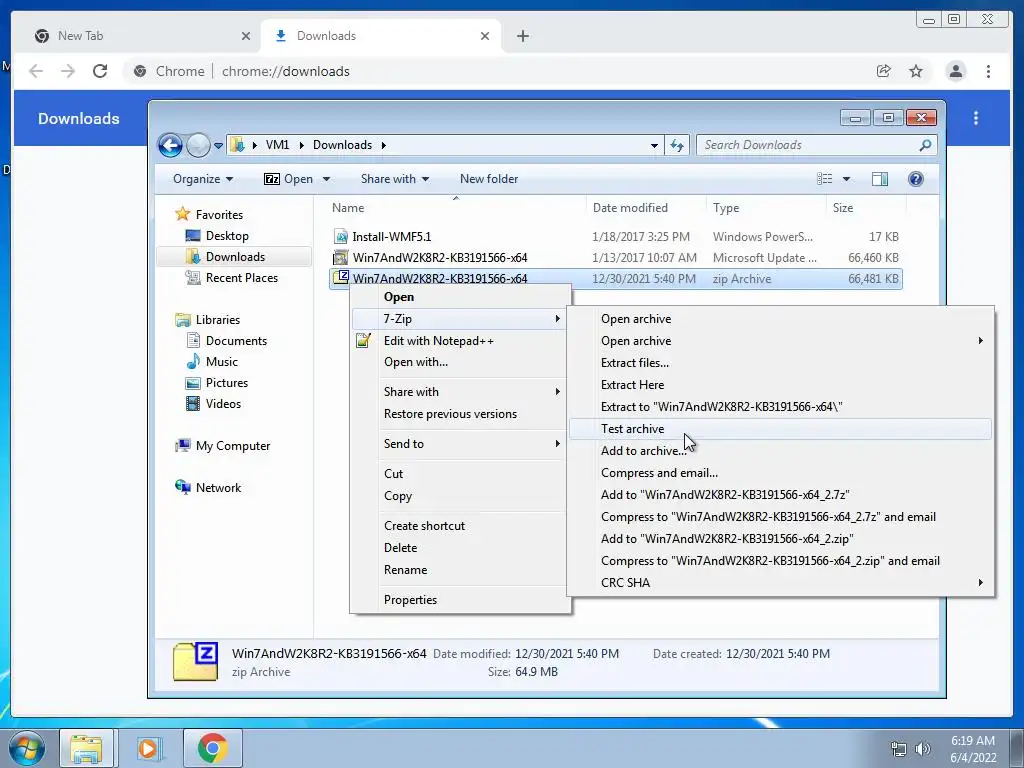
Task: Open Documents library in navigation pane
Action: (227, 340)
